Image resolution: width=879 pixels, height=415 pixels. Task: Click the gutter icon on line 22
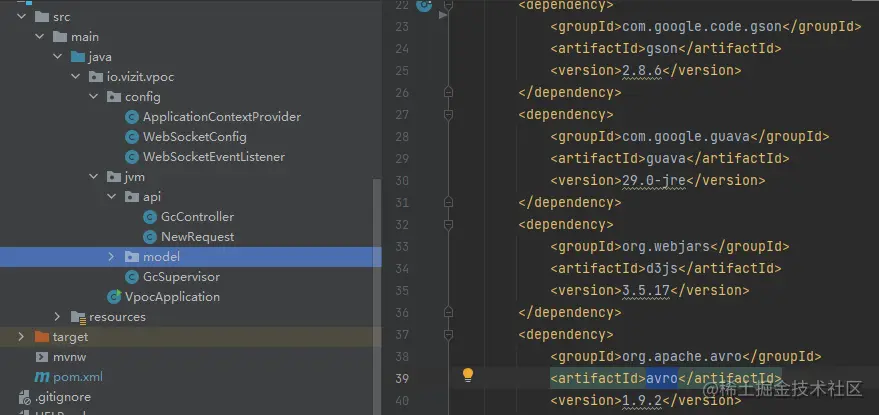(425, 5)
